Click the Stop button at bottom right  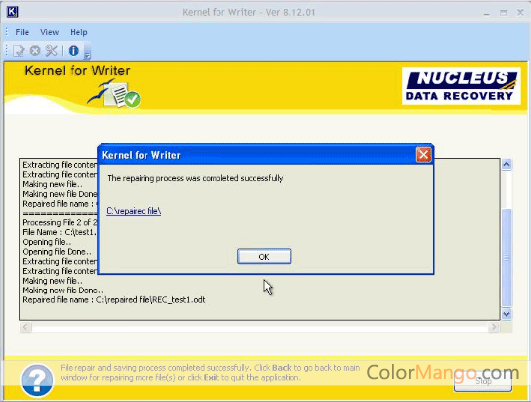click(x=483, y=382)
